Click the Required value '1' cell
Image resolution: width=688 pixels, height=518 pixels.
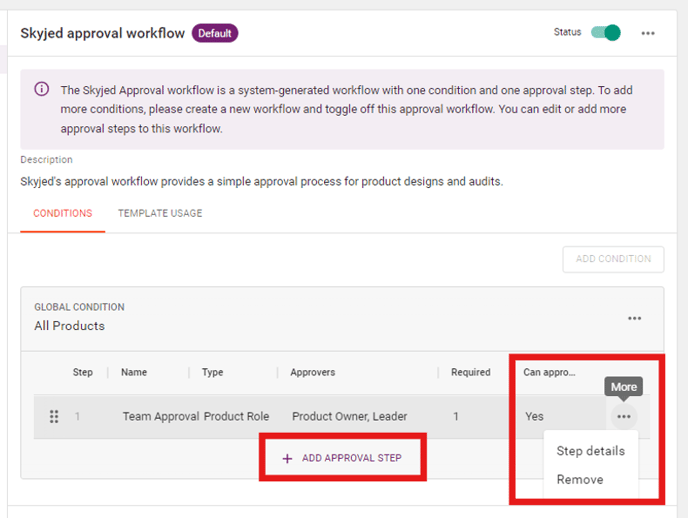[x=456, y=416]
